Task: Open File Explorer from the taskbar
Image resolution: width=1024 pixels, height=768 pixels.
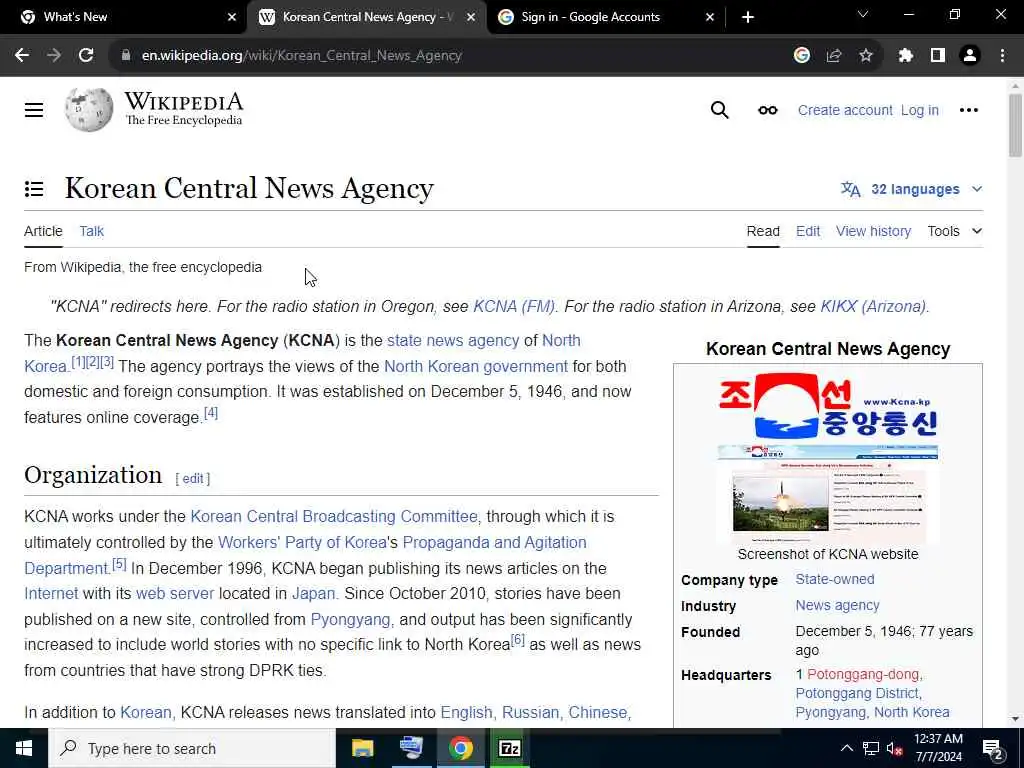Action: coord(362,748)
